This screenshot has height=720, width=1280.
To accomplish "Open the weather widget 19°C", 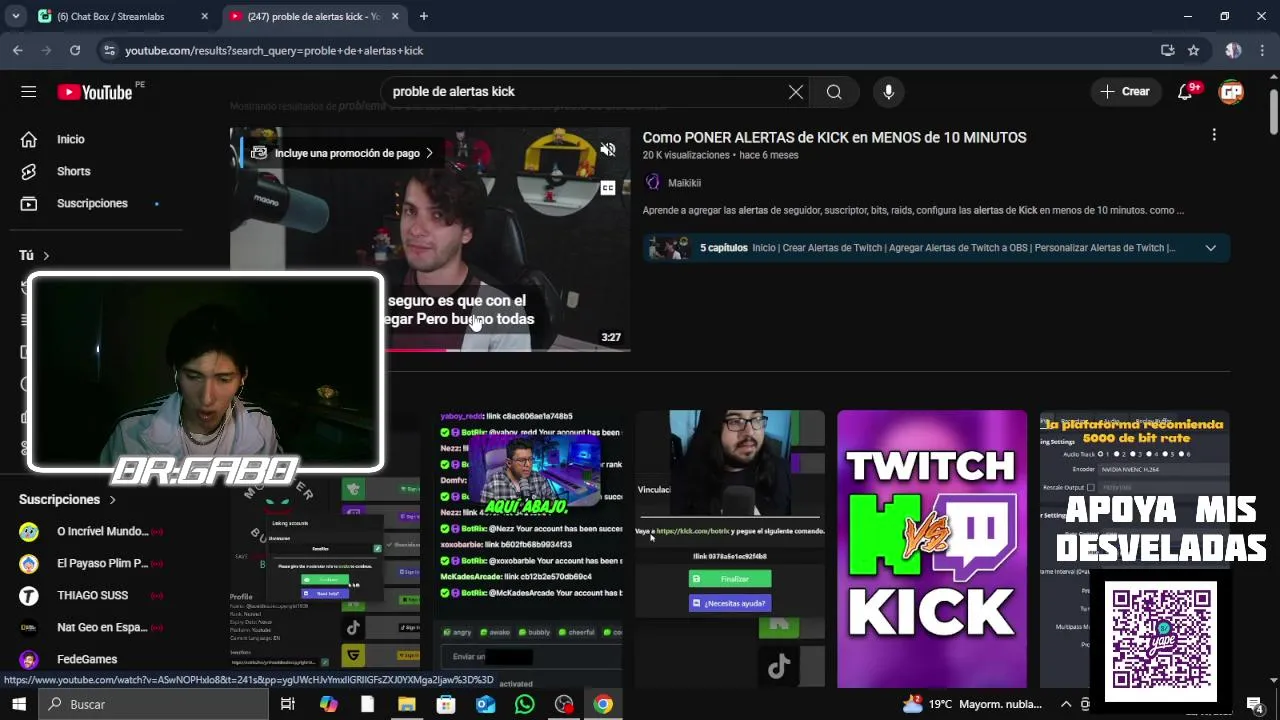I will 972,704.
